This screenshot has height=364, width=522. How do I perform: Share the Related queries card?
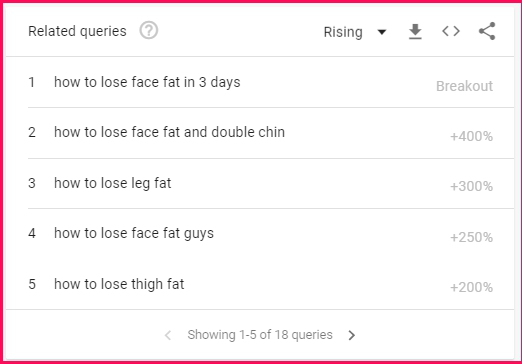click(x=487, y=31)
